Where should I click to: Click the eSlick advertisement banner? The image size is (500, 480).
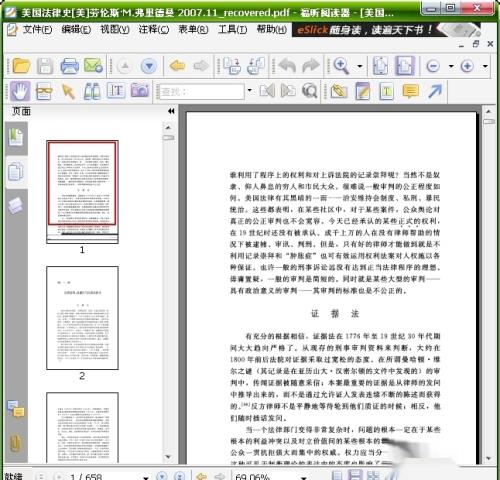tap(387, 30)
